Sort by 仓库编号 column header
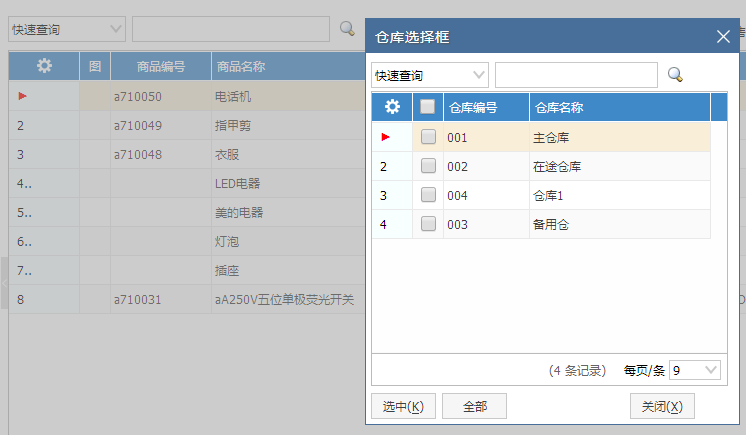Viewport: 746px width, 435px height. coord(486,107)
